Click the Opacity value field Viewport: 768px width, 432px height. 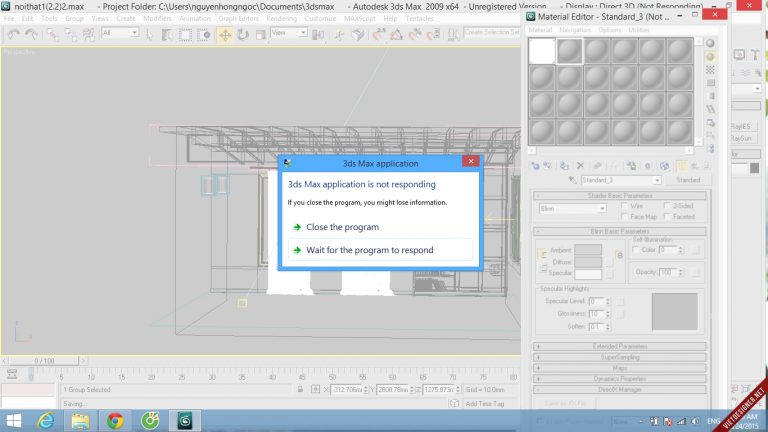click(668, 272)
